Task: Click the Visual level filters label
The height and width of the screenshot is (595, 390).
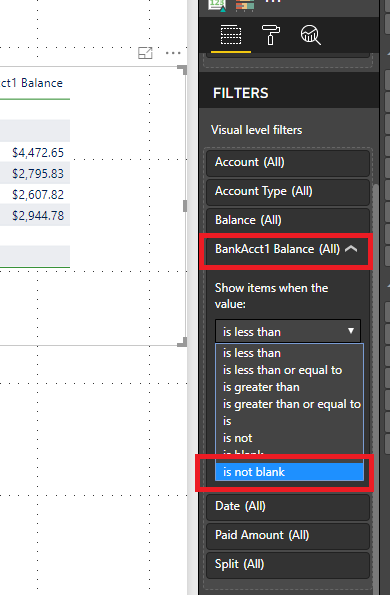Action: pos(256,130)
